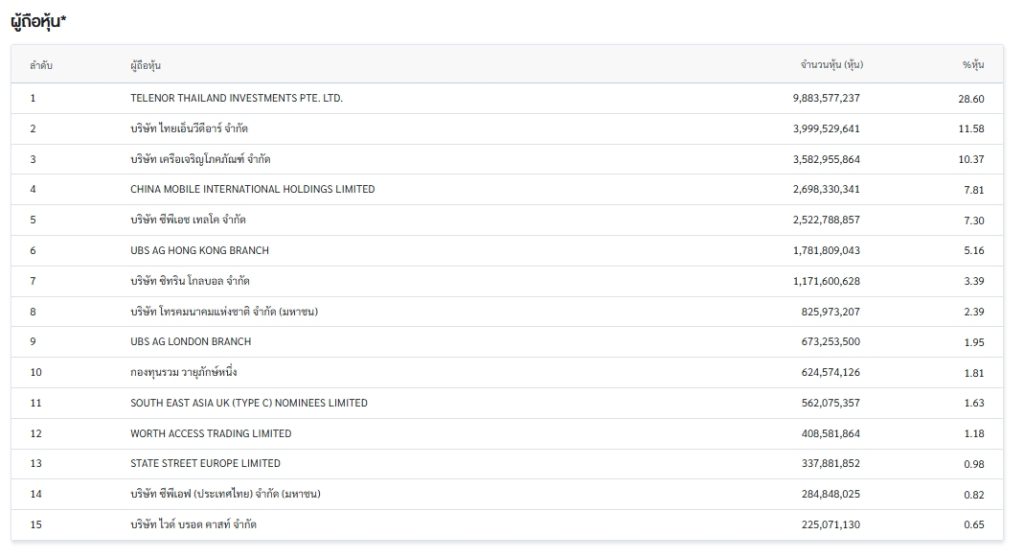
Task: Click the share count 284,848,025
Action: point(831,494)
